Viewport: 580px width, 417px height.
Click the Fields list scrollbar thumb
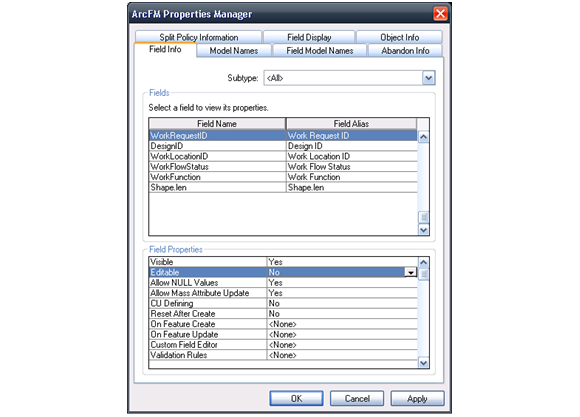click(424, 217)
